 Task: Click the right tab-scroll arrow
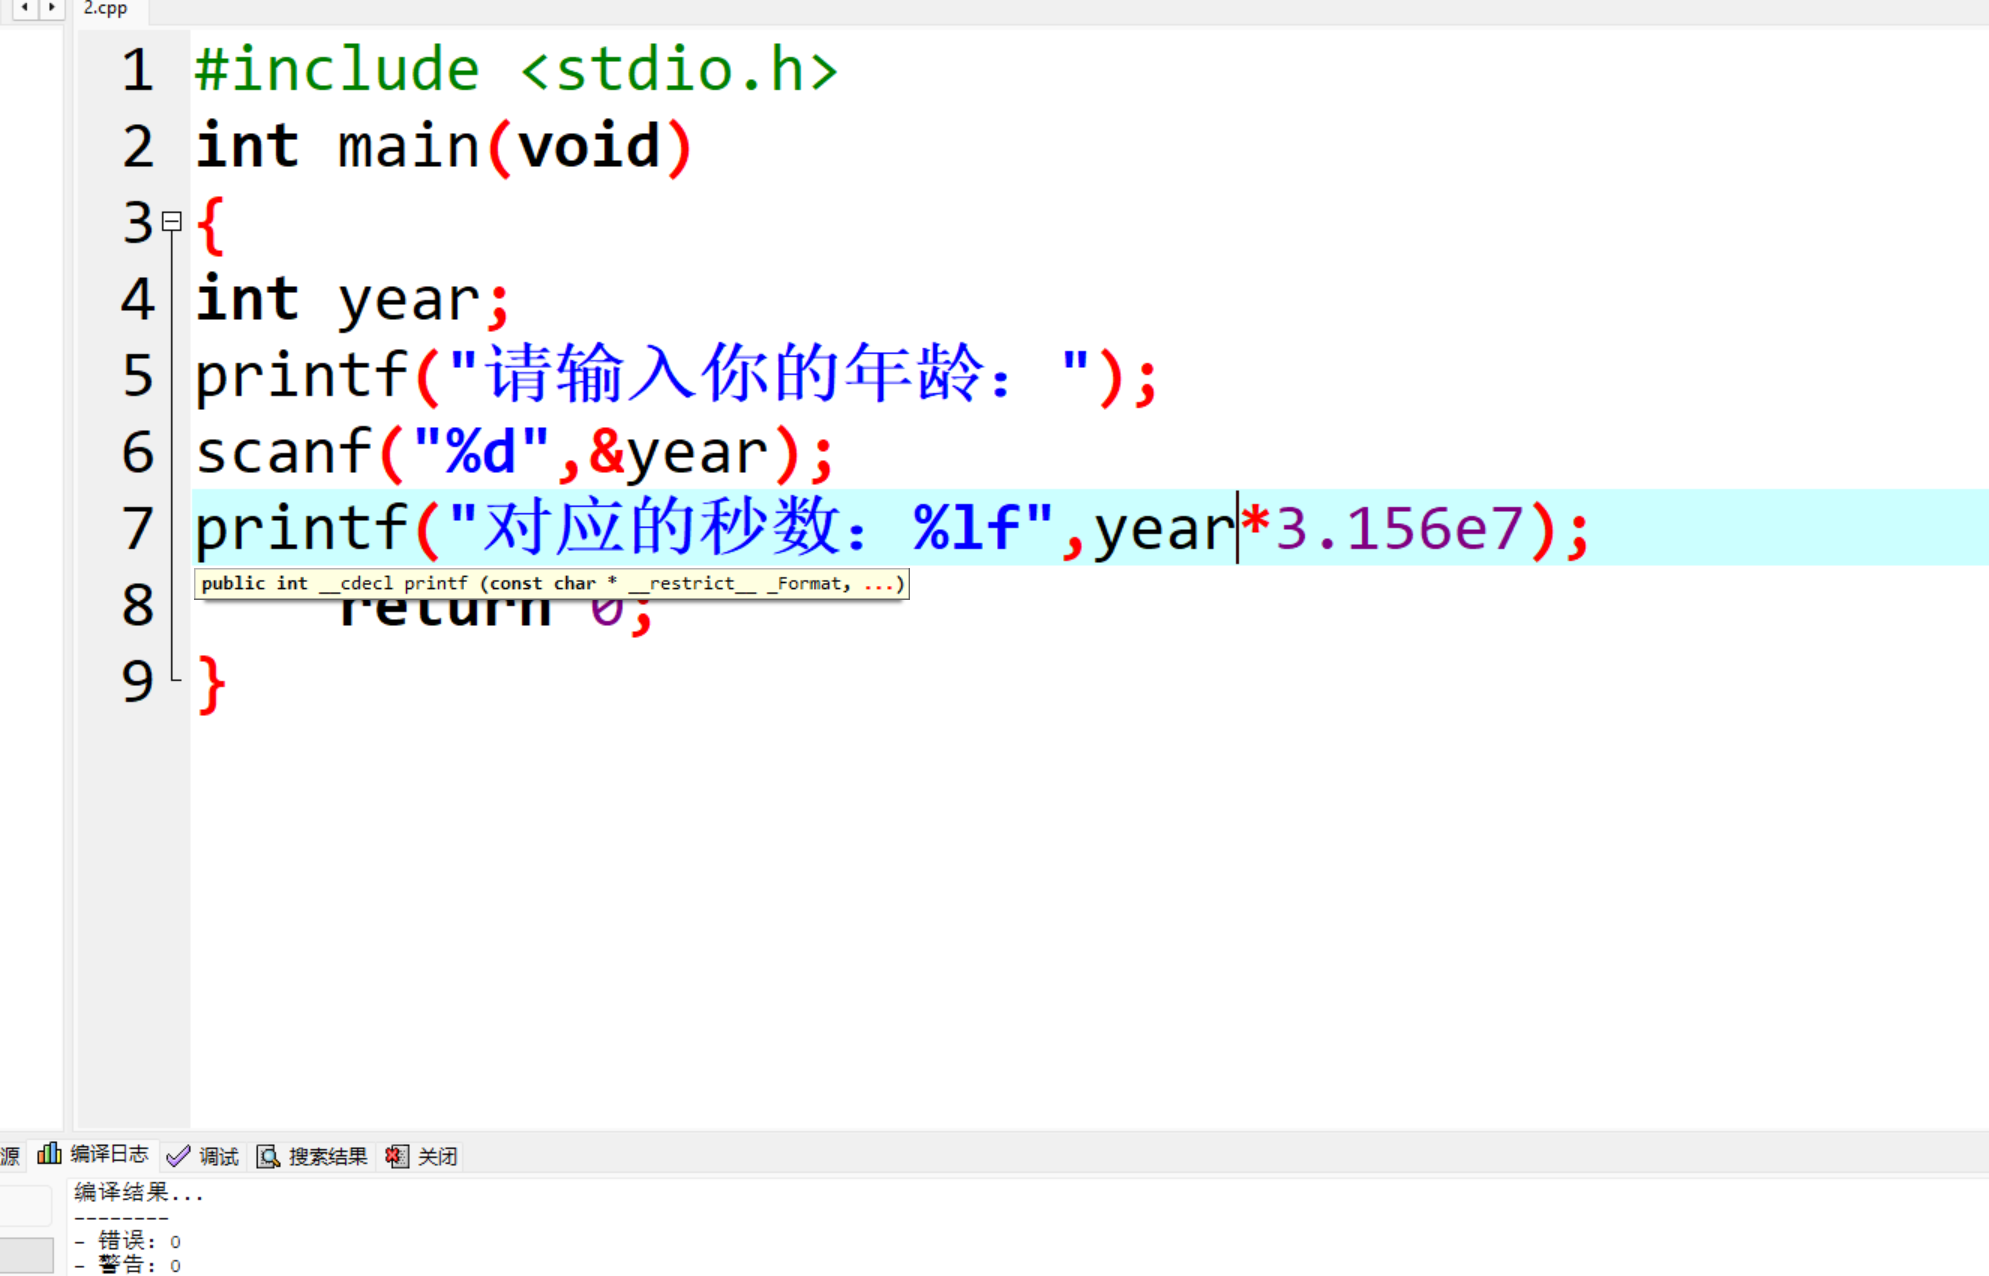tap(52, 8)
